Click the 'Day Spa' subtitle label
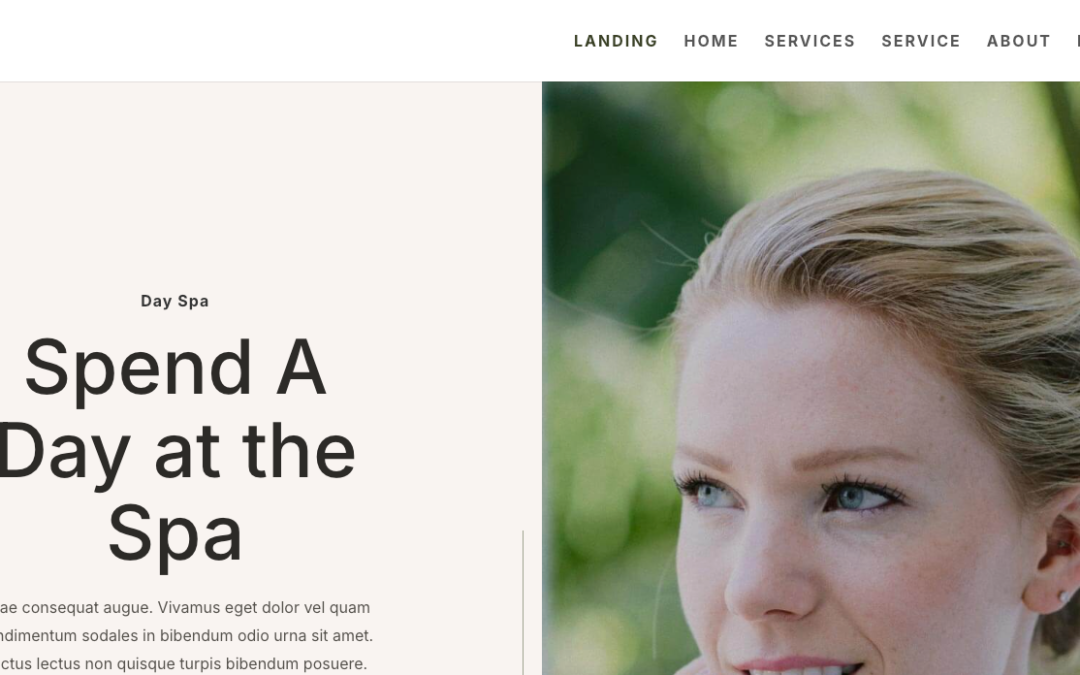Screen dimensions: 1080x675 [174, 301]
